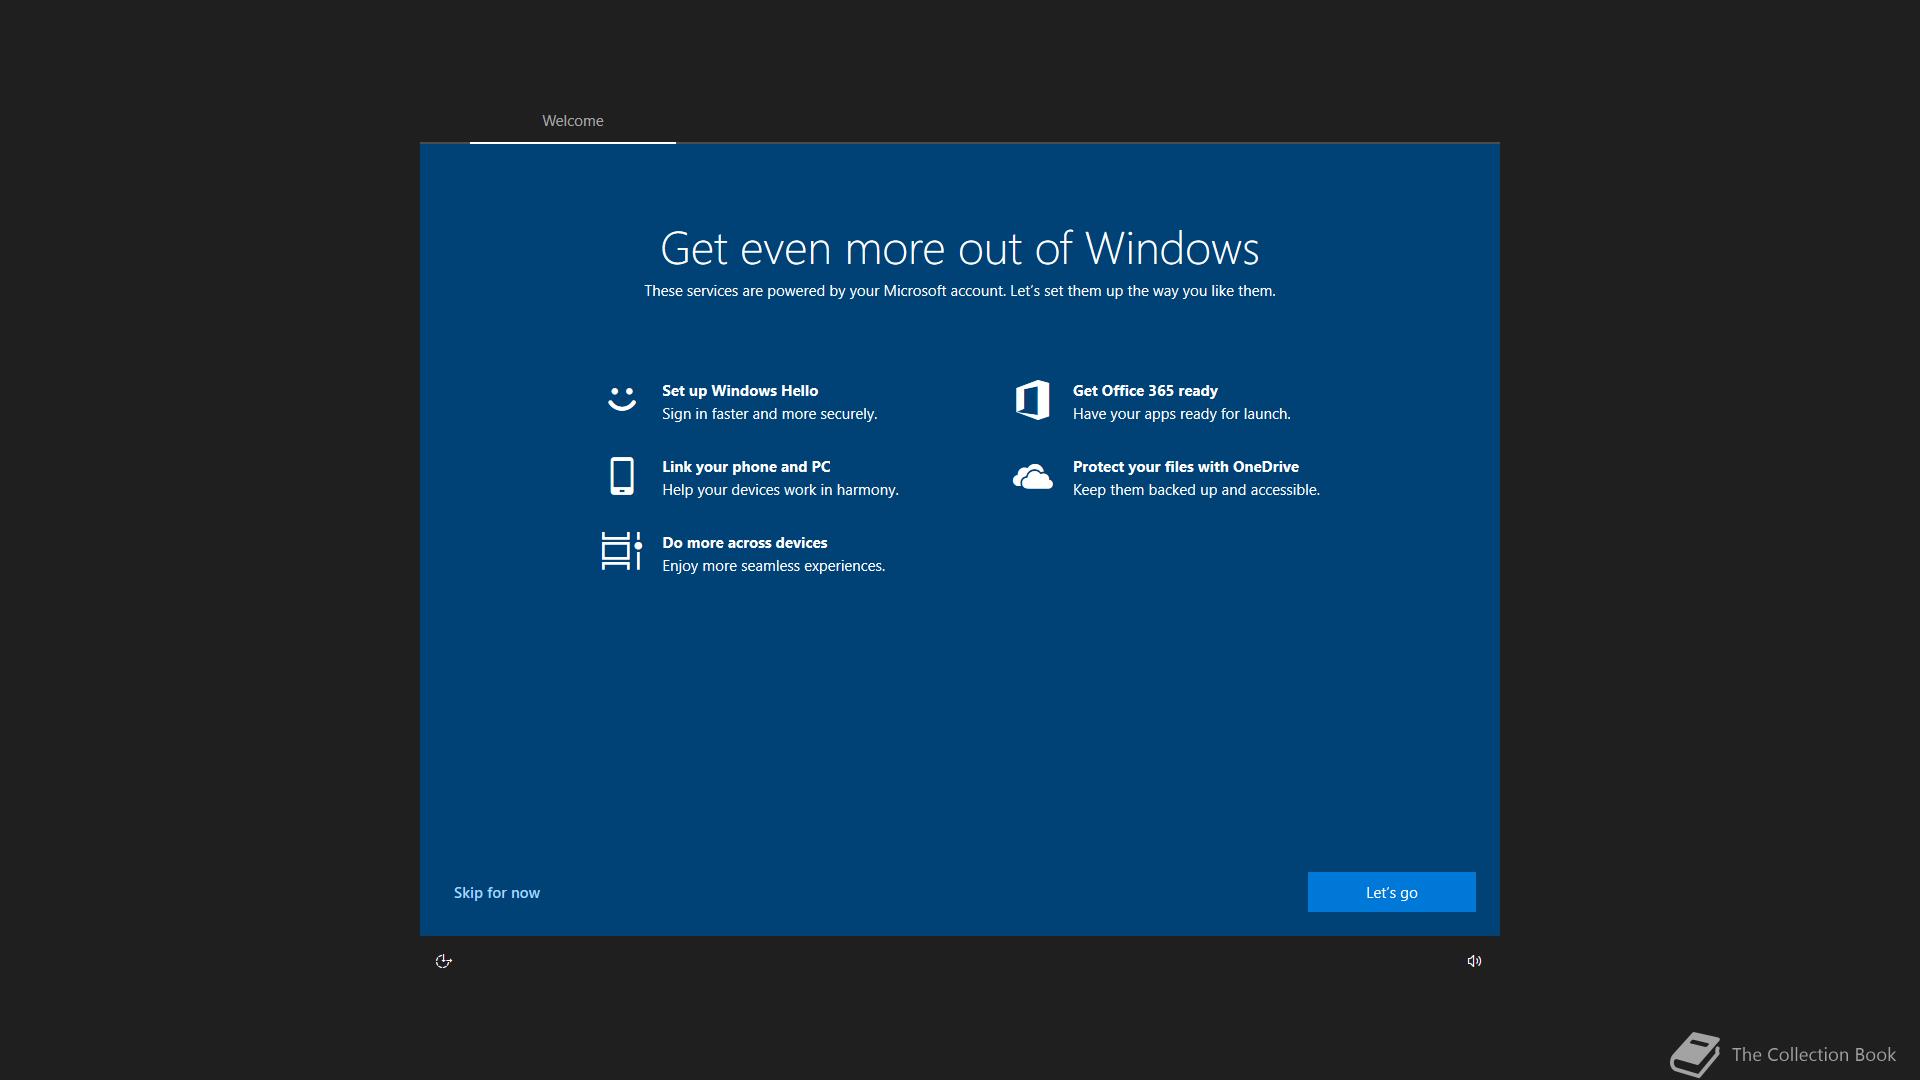Click the Skip for now link
1920x1080 pixels.
tap(497, 893)
